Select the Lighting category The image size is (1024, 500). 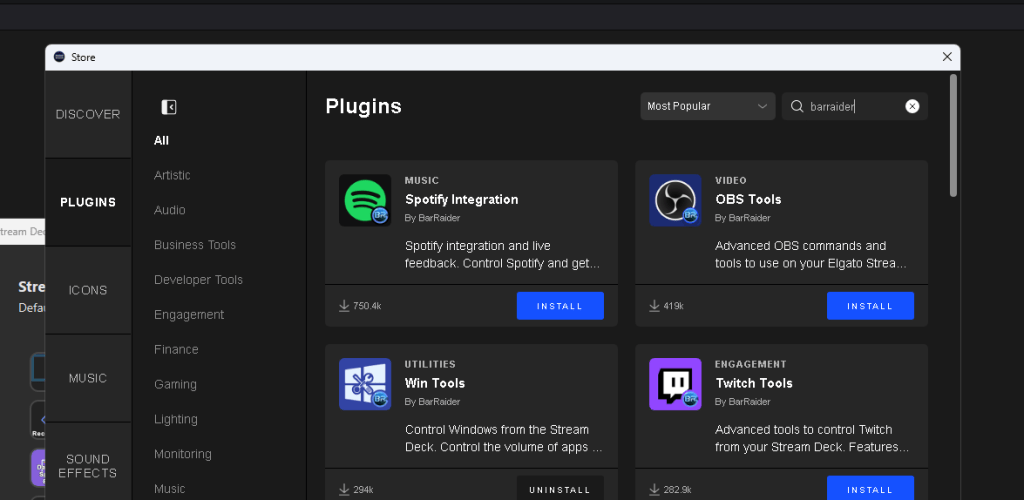176,419
